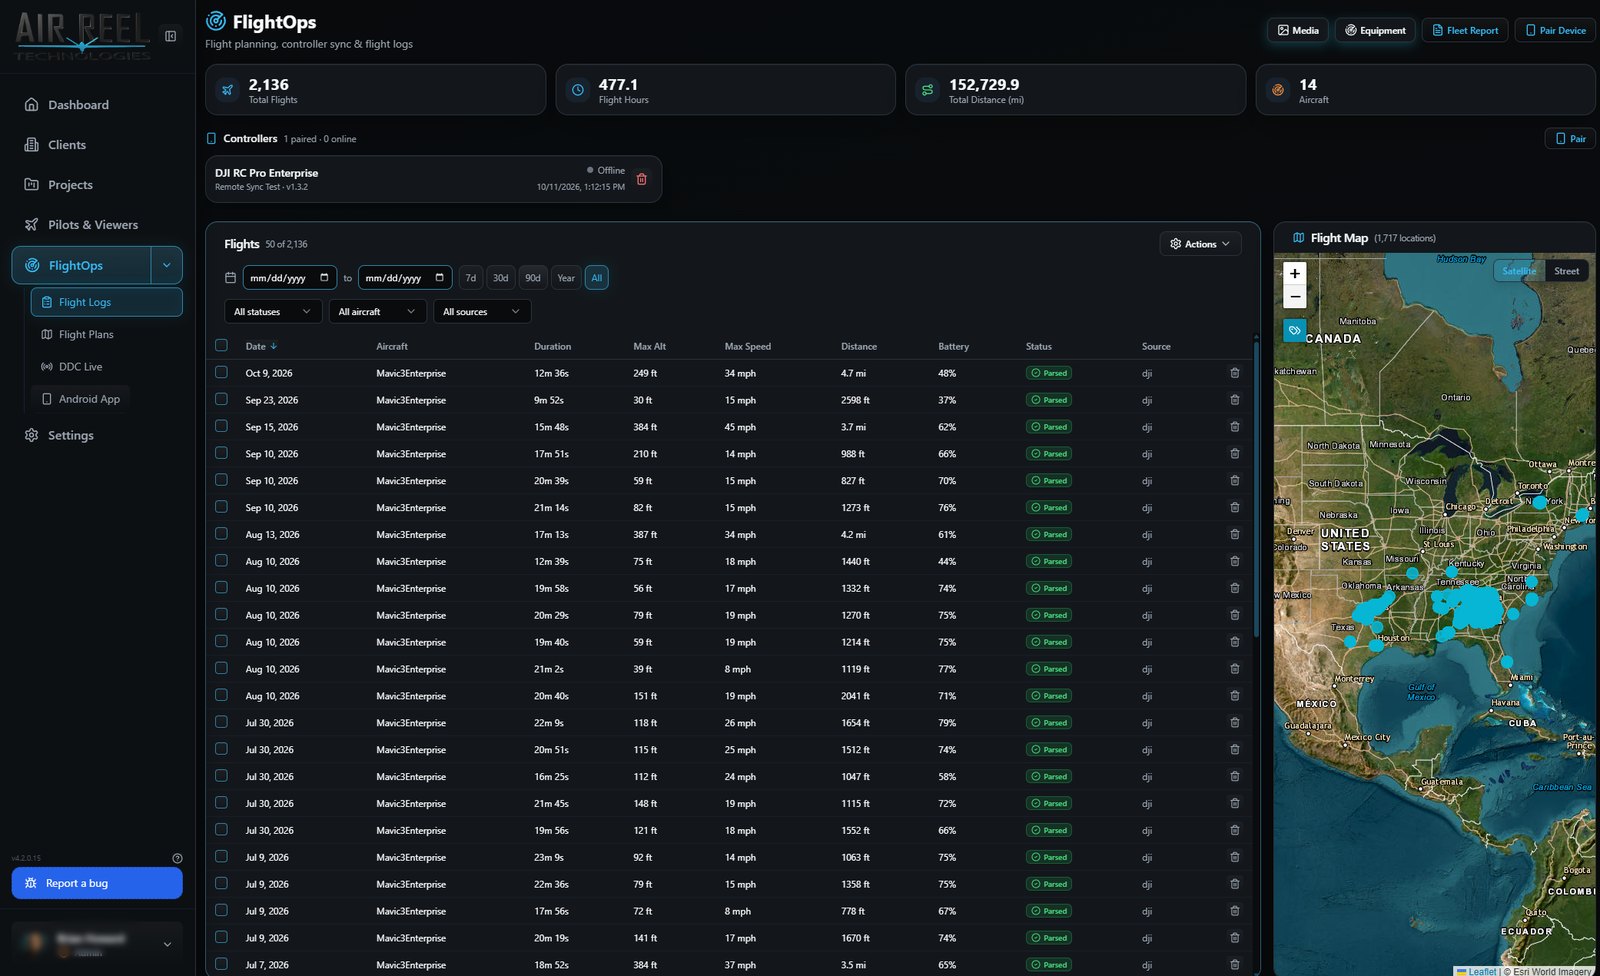The width and height of the screenshot is (1600, 976).
Task: Click the start date input field
Action: pyautogui.click(x=290, y=278)
